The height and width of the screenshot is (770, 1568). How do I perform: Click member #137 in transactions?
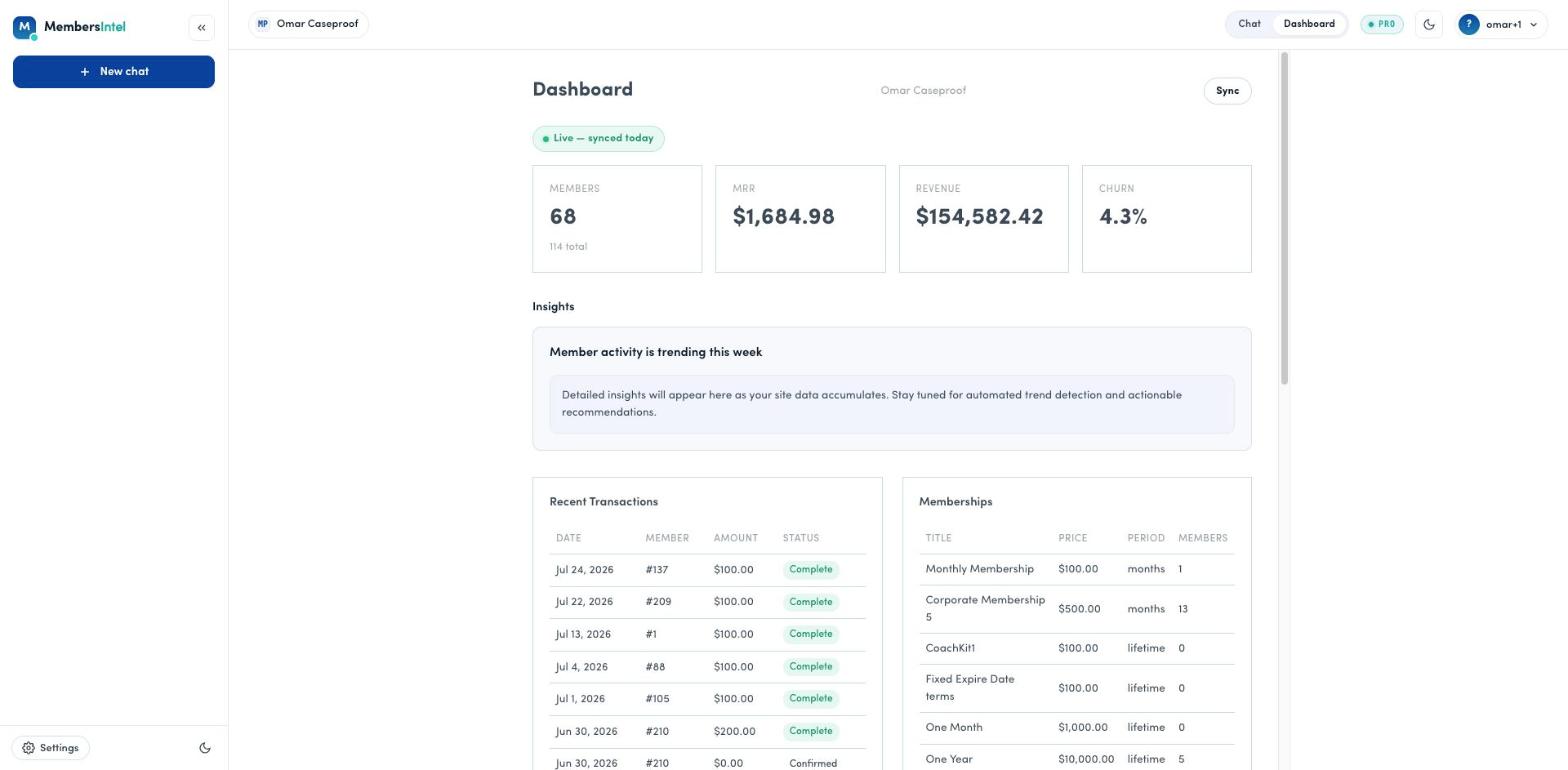point(657,570)
